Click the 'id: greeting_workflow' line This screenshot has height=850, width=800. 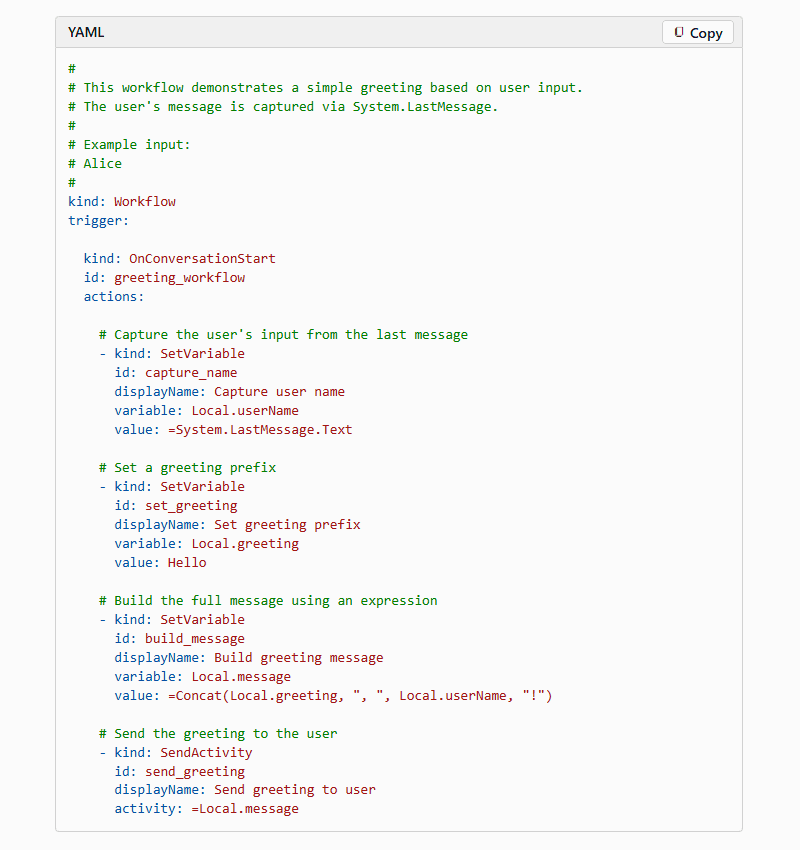tap(164, 278)
